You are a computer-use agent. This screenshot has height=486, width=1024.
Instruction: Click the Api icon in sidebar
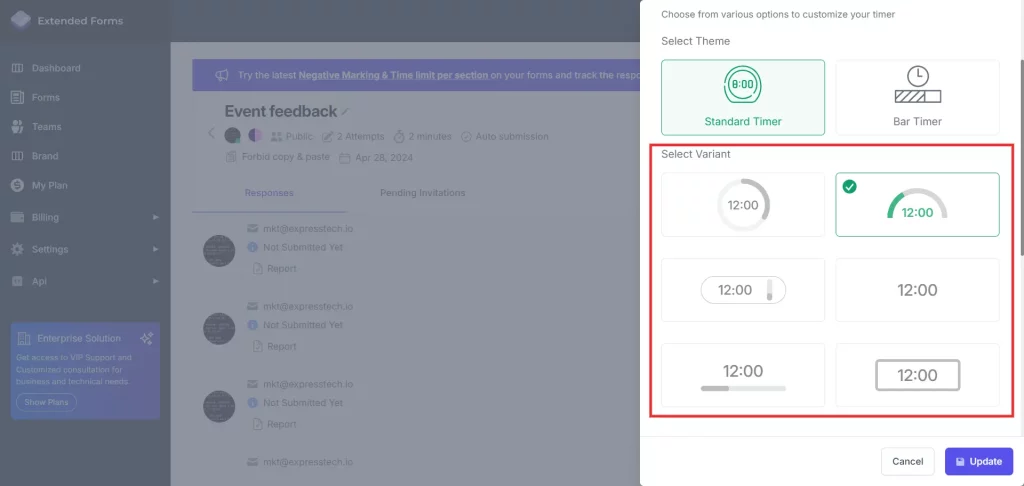[x=17, y=281]
